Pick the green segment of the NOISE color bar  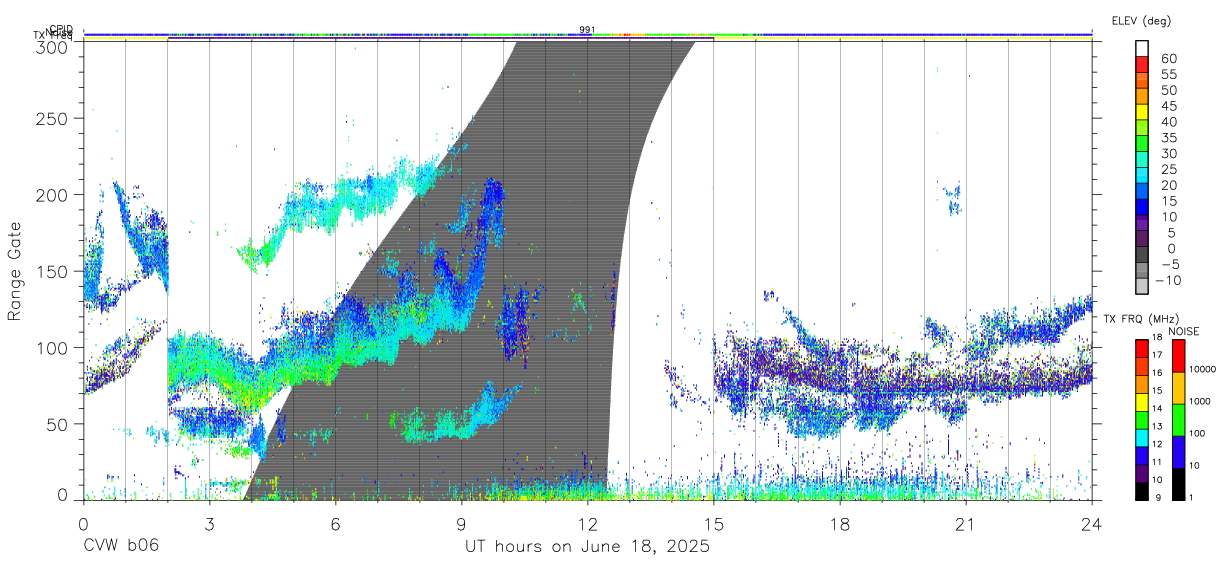tap(1178, 419)
